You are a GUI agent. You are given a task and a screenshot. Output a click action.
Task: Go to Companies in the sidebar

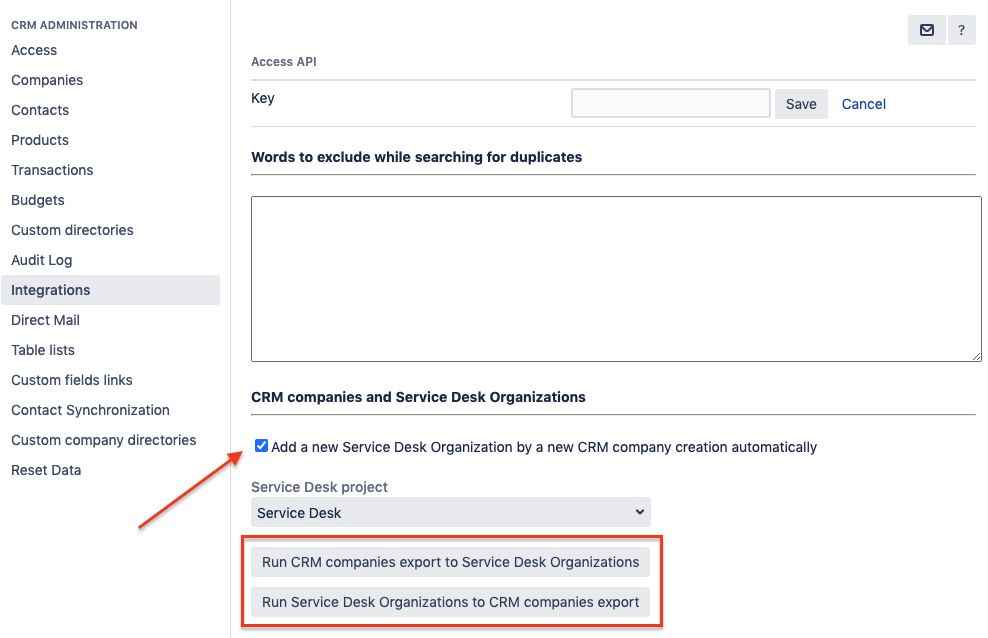pos(47,80)
